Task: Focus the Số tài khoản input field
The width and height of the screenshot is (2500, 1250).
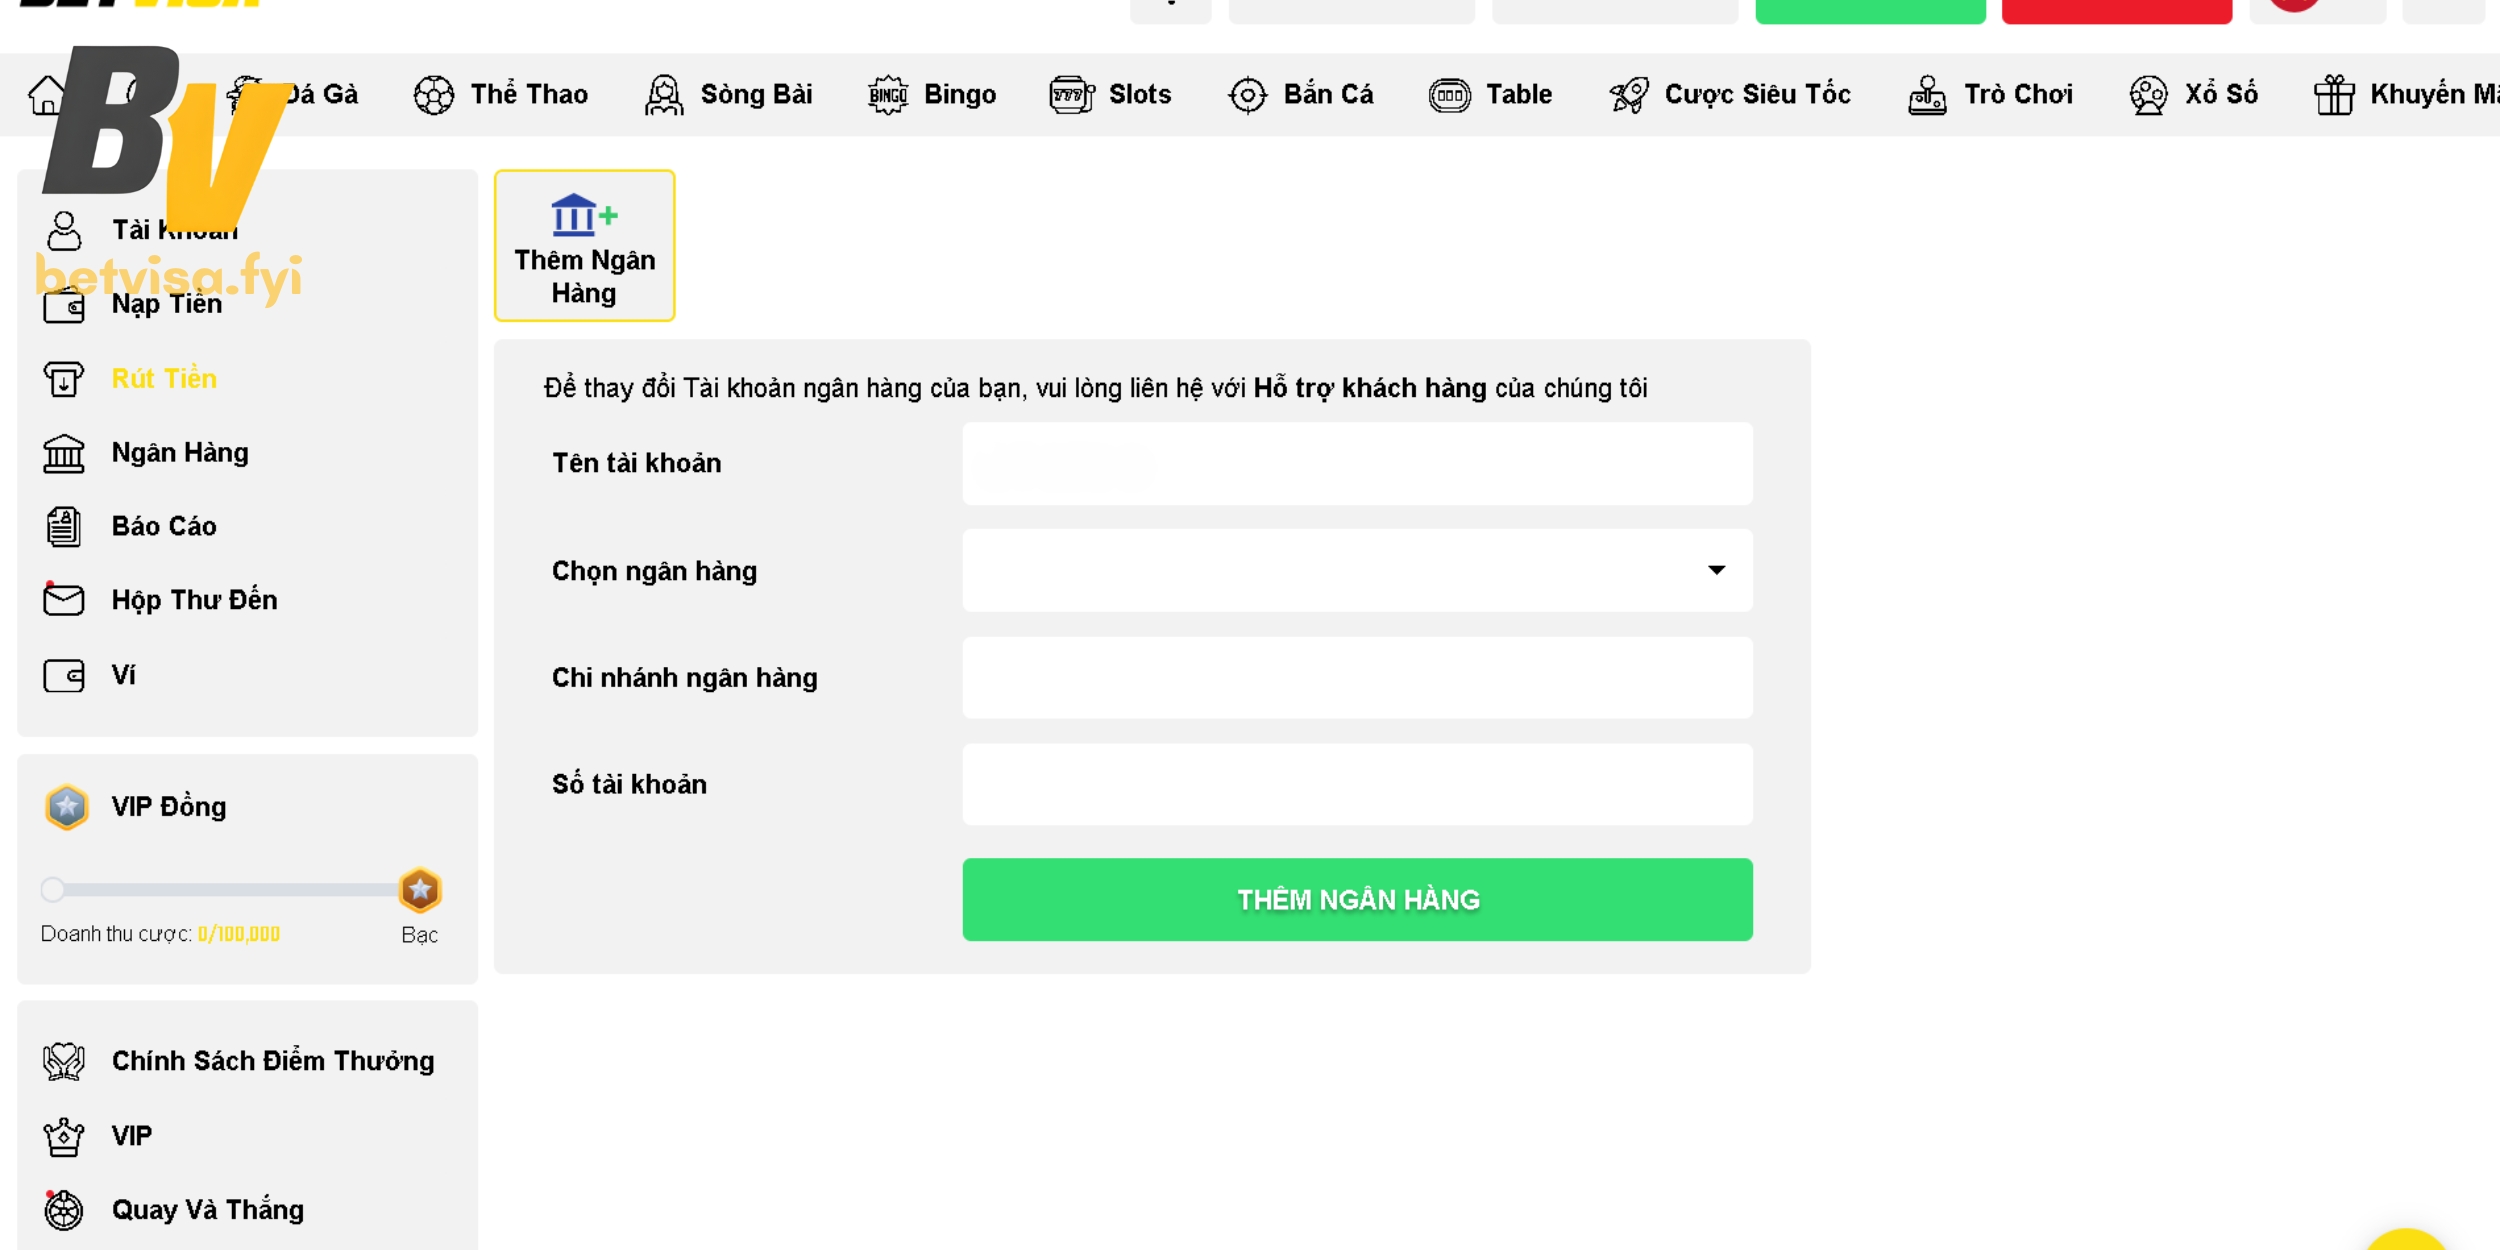Action: click(x=1356, y=784)
